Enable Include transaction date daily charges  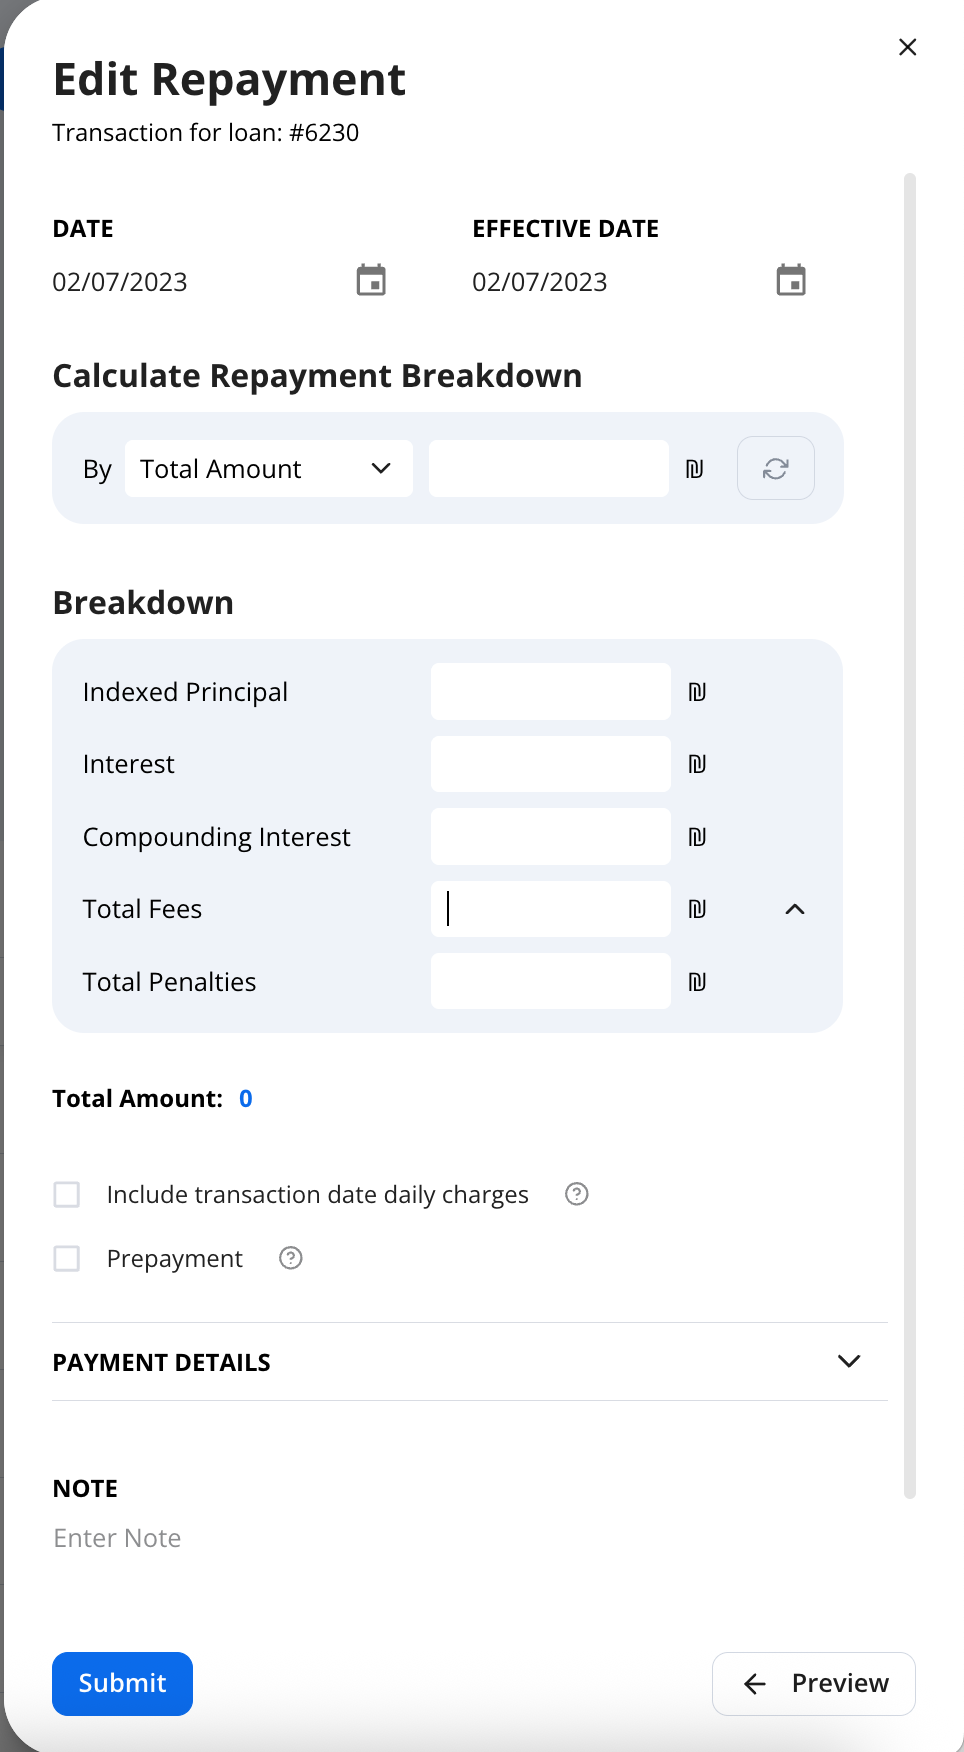point(66,1194)
